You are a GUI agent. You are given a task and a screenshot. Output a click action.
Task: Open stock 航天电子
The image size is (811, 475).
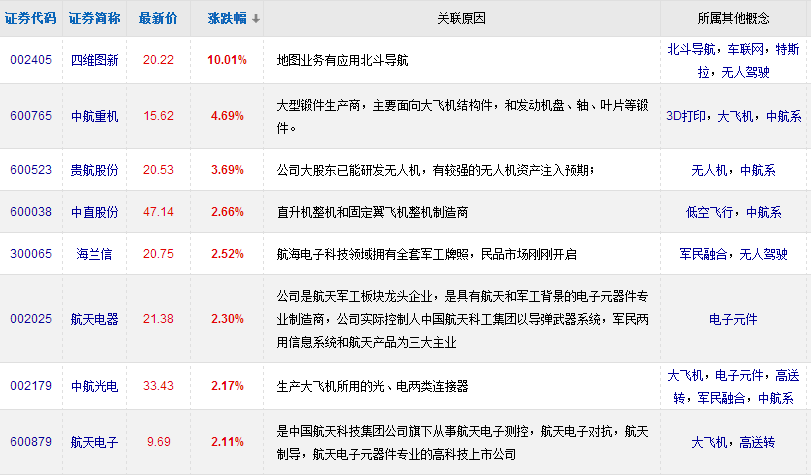pyautogui.click(x=95, y=442)
